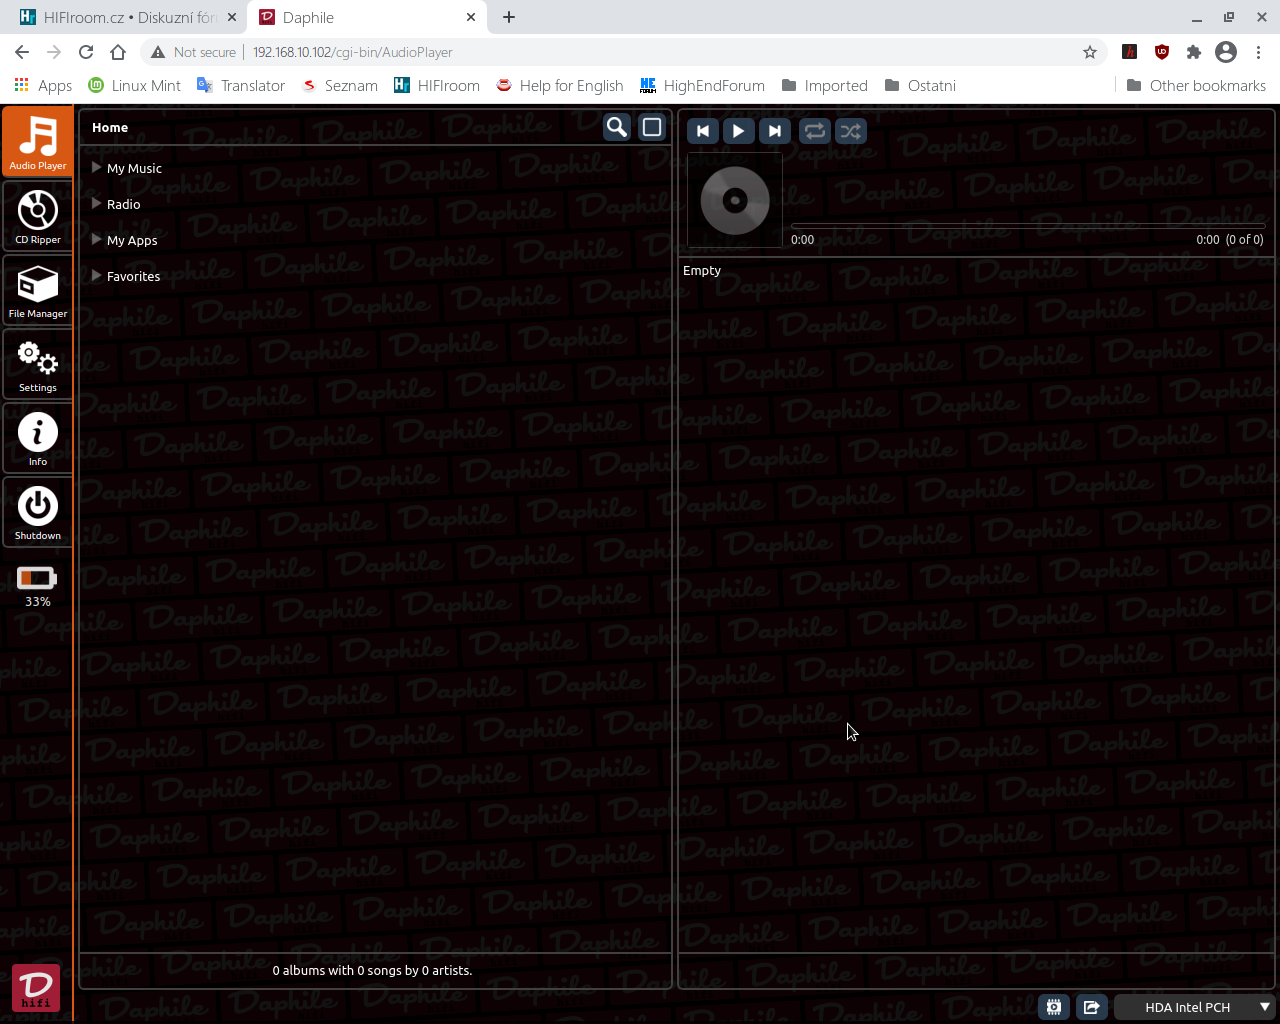Skip to the next track
The width and height of the screenshot is (1280, 1024).
pyautogui.click(x=774, y=131)
